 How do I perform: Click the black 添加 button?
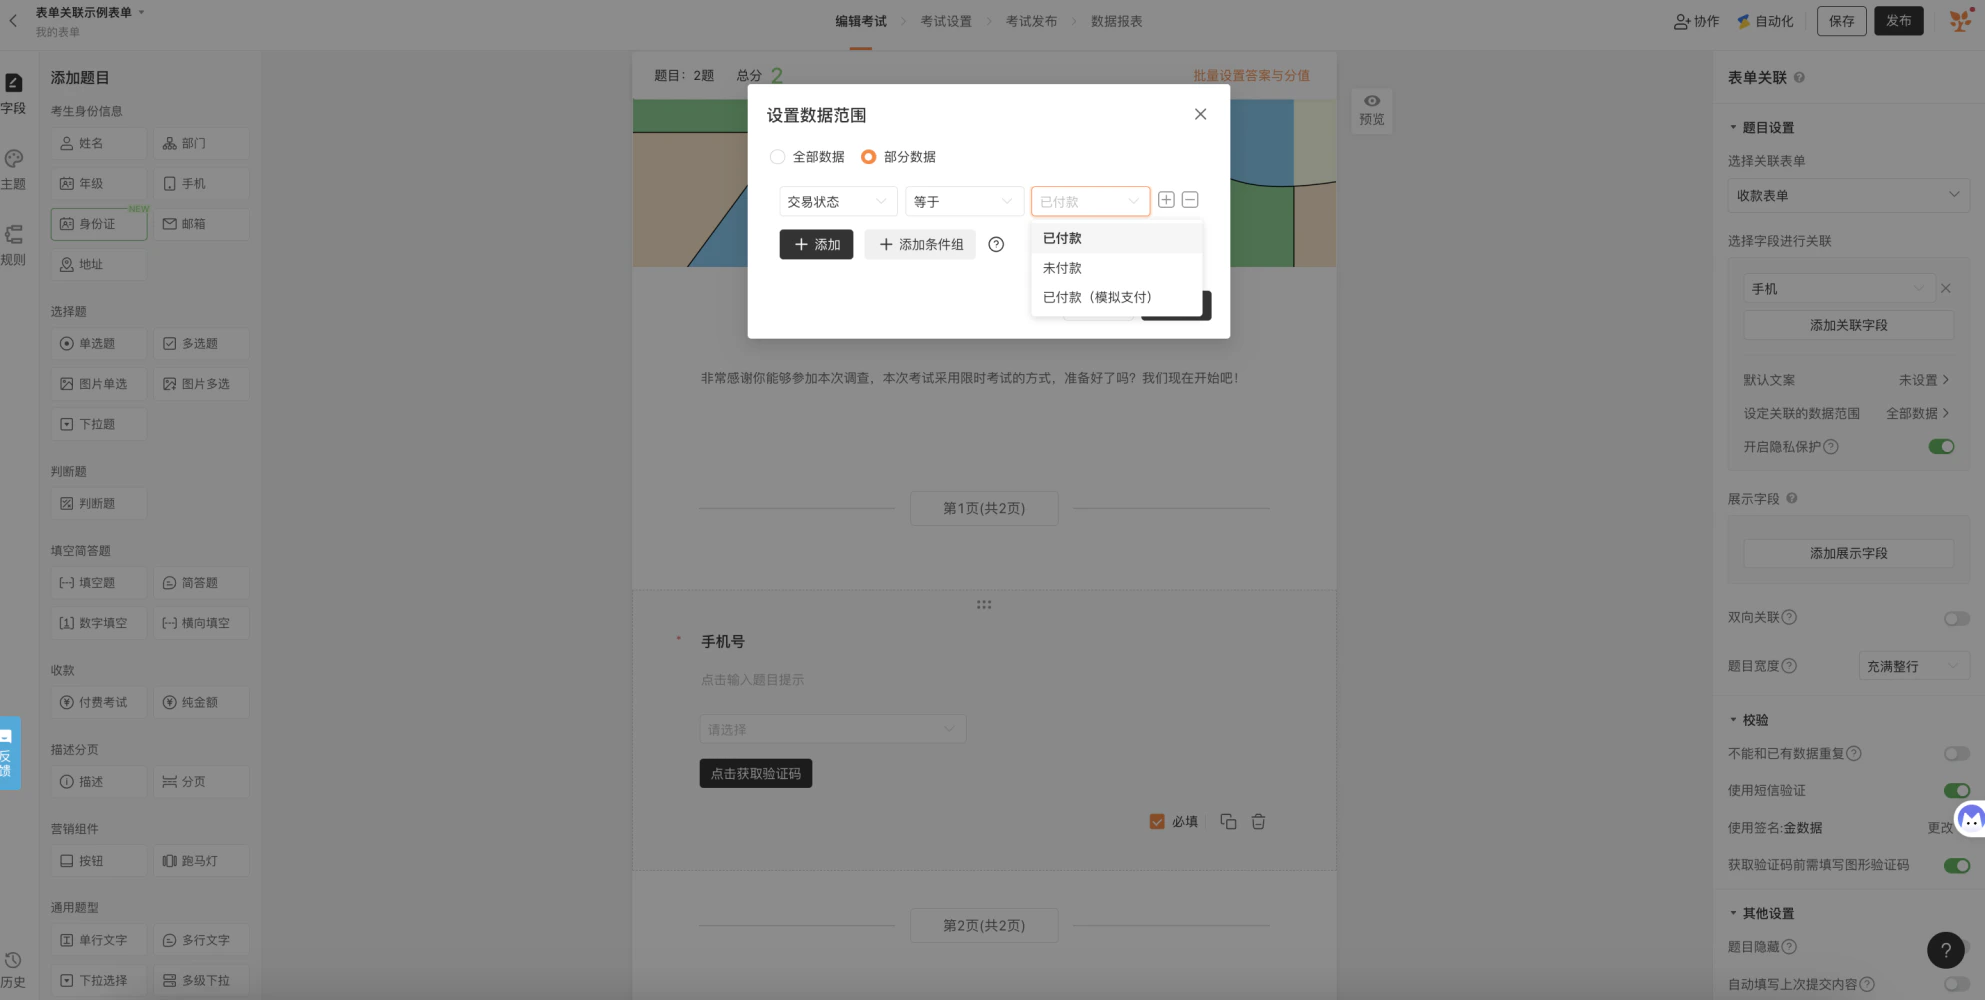(x=816, y=244)
